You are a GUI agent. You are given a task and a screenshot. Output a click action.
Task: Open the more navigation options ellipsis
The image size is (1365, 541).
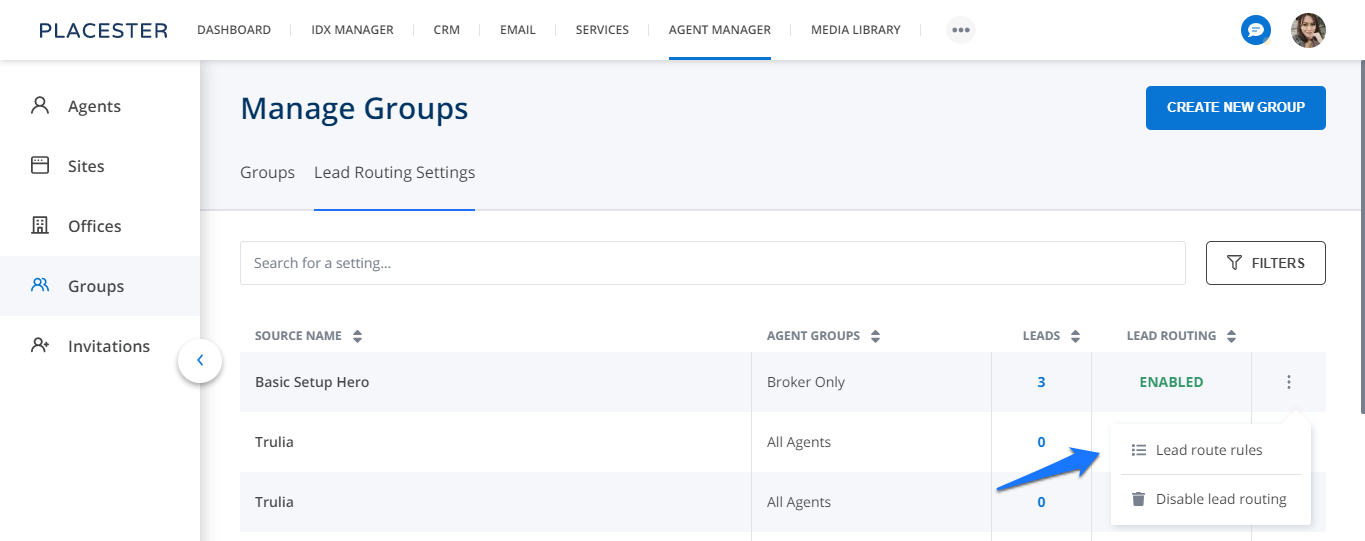click(x=960, y=30)
